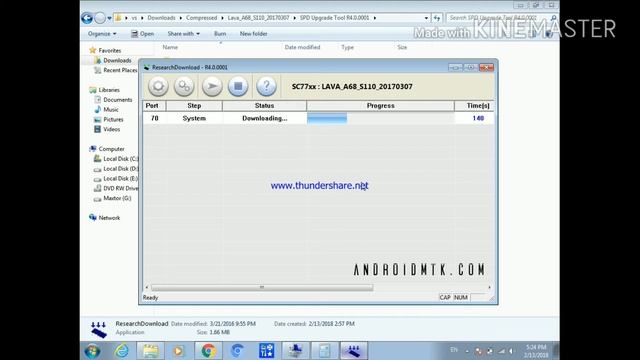The width and height of the screenshot is (640, 360).
Task: Select Local Disk (E:)
Action: coord(121,178)
